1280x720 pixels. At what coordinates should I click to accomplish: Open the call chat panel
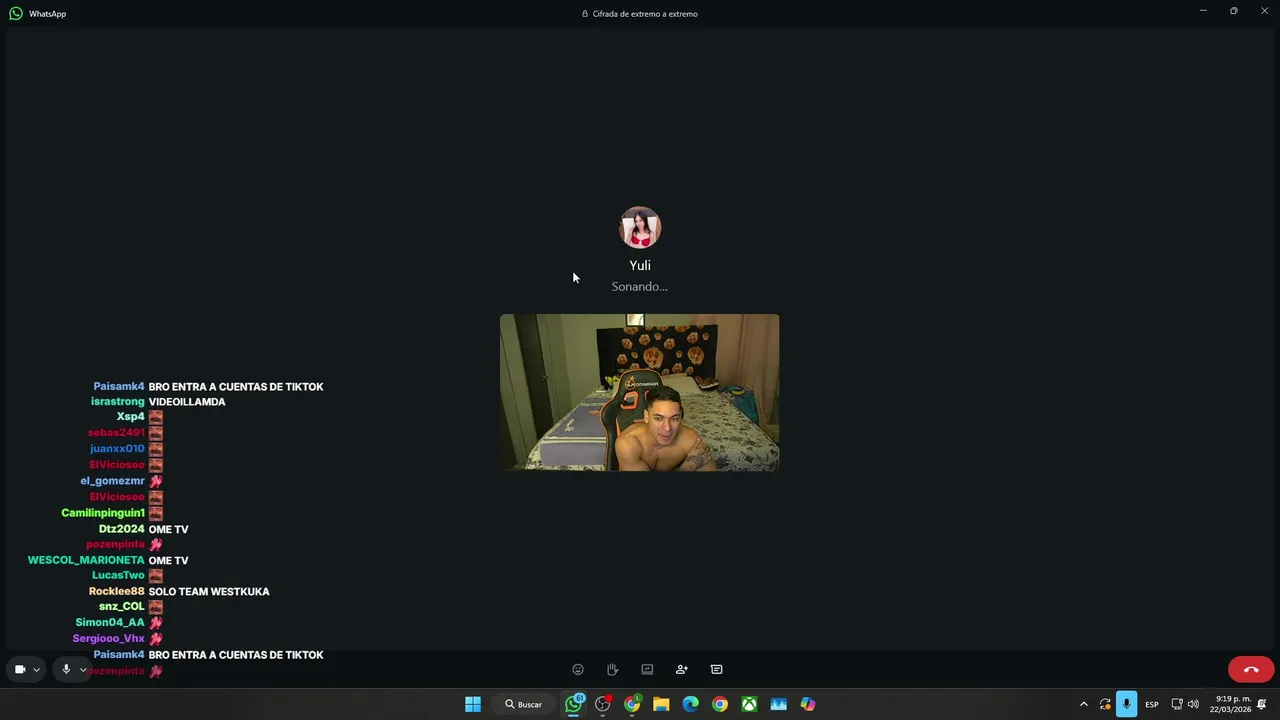[x=716, y=669]
